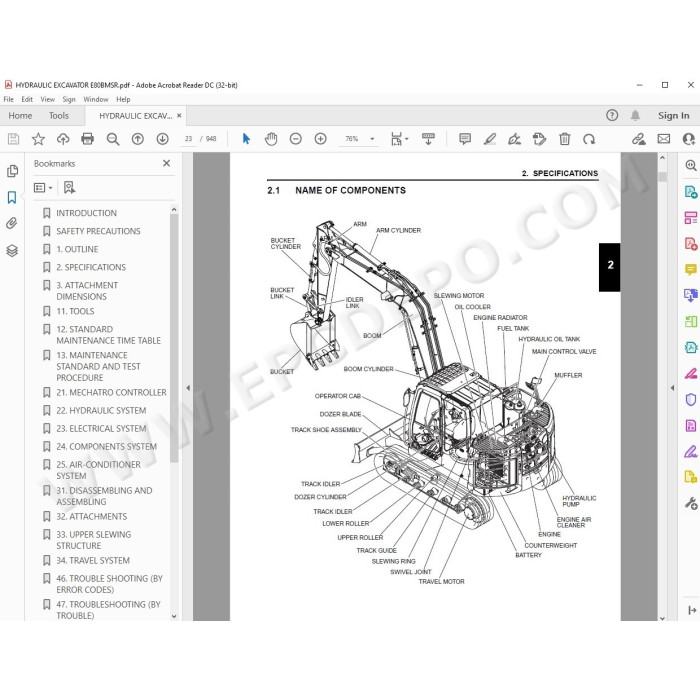Click the find current bookmark icon
This screenshot has width=700, height=700.
coord(69,188)
